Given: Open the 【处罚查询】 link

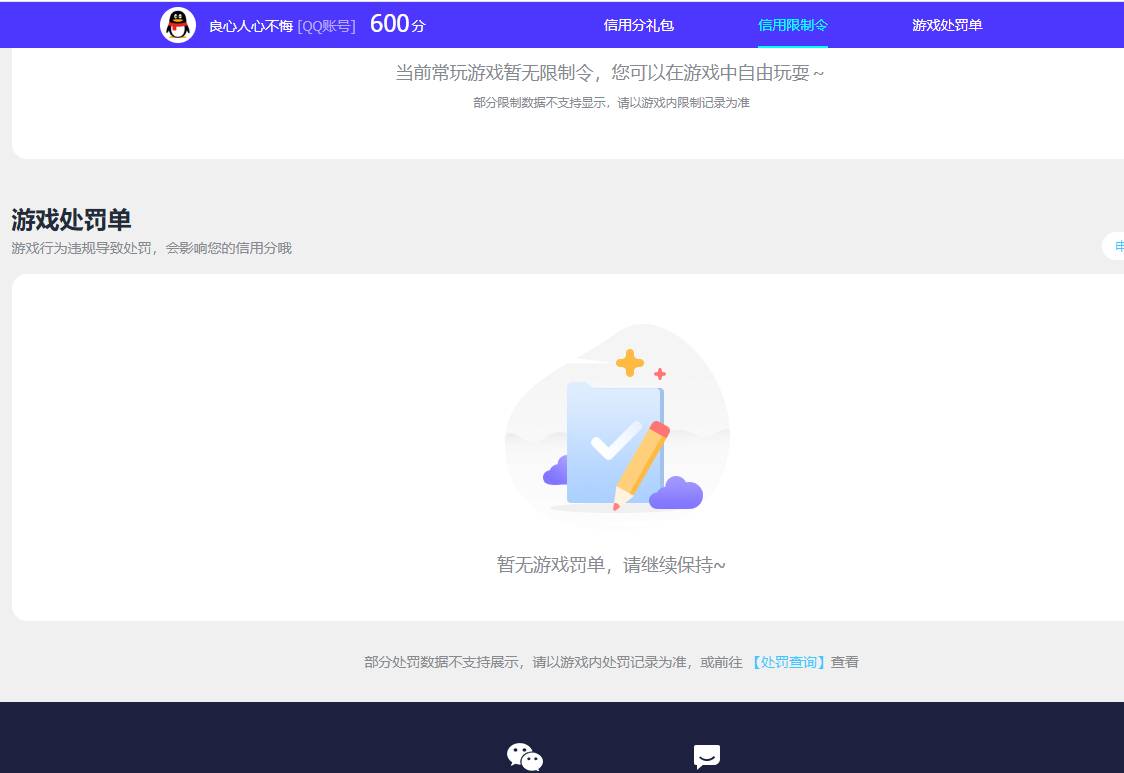Looking at the screenshot, I should (790, 661).
